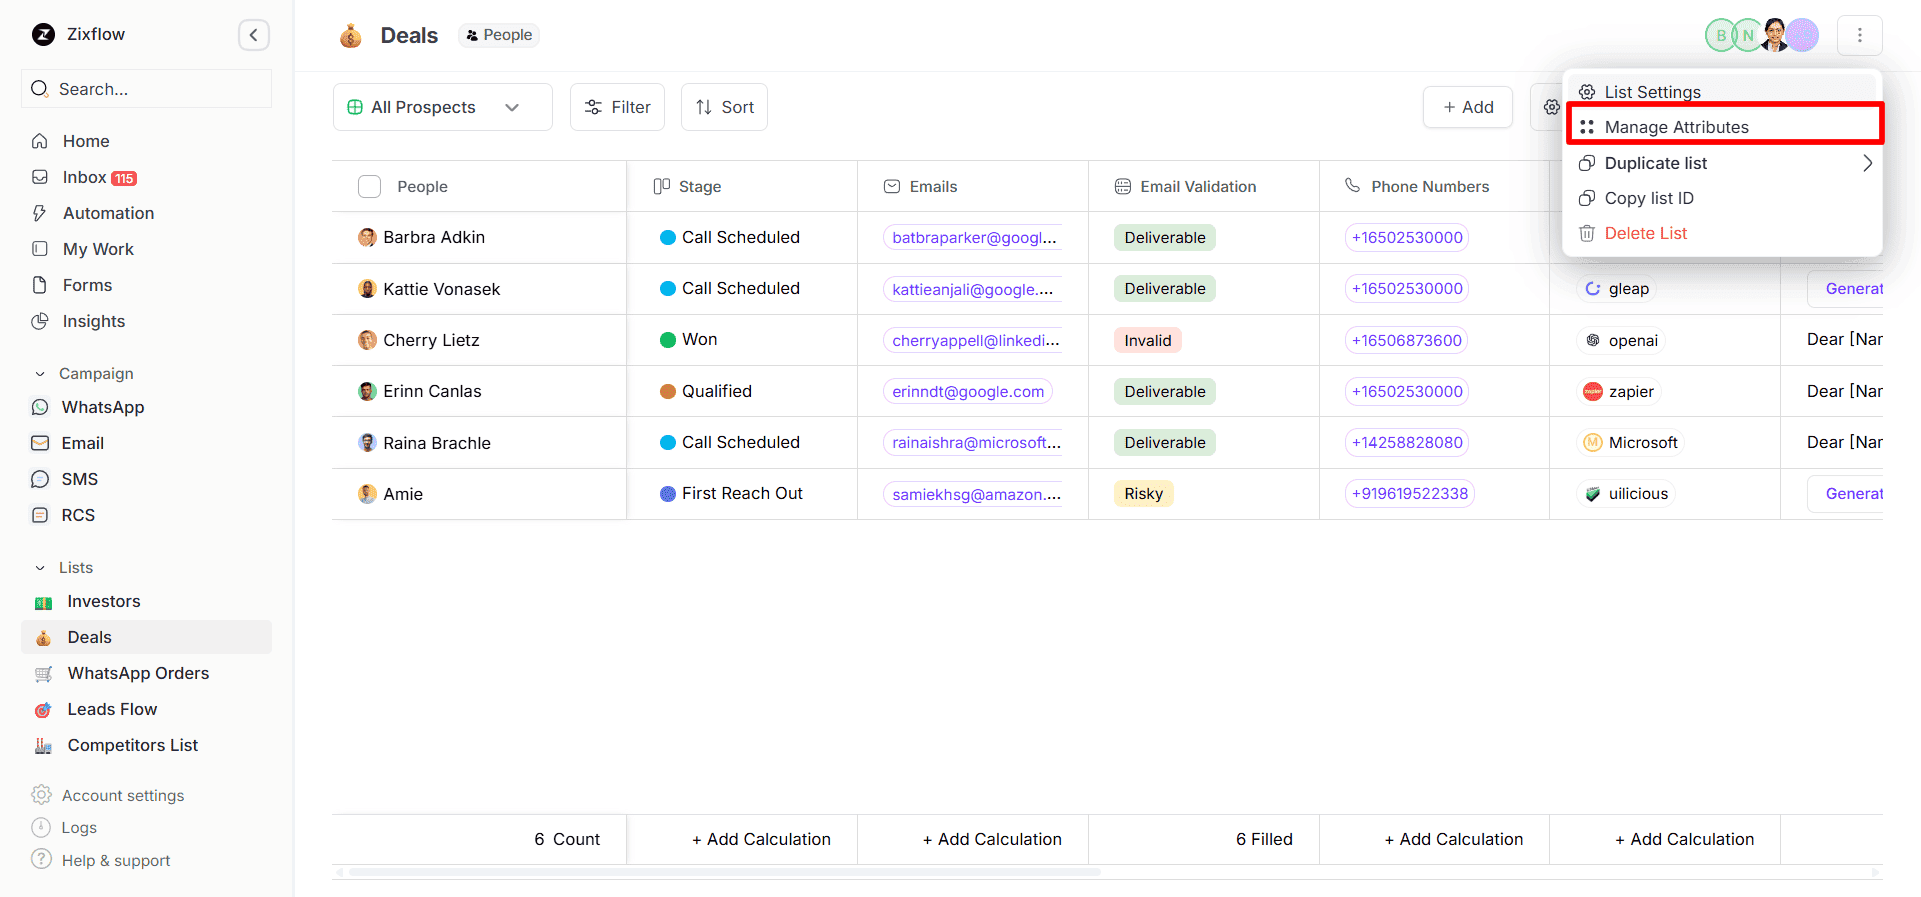Add Calculation under the Stage column
Screen dimensions: 1921x897
[x=761, y=839]
